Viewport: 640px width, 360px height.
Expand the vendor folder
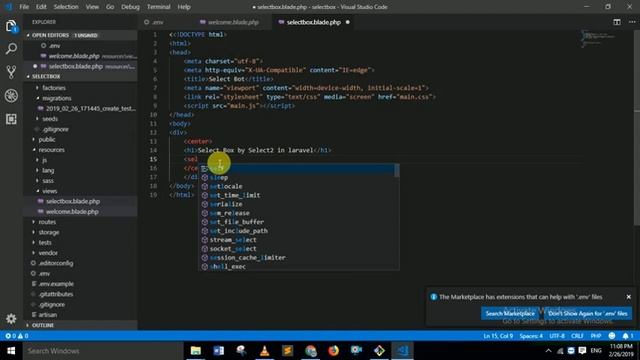click(48, 253)
